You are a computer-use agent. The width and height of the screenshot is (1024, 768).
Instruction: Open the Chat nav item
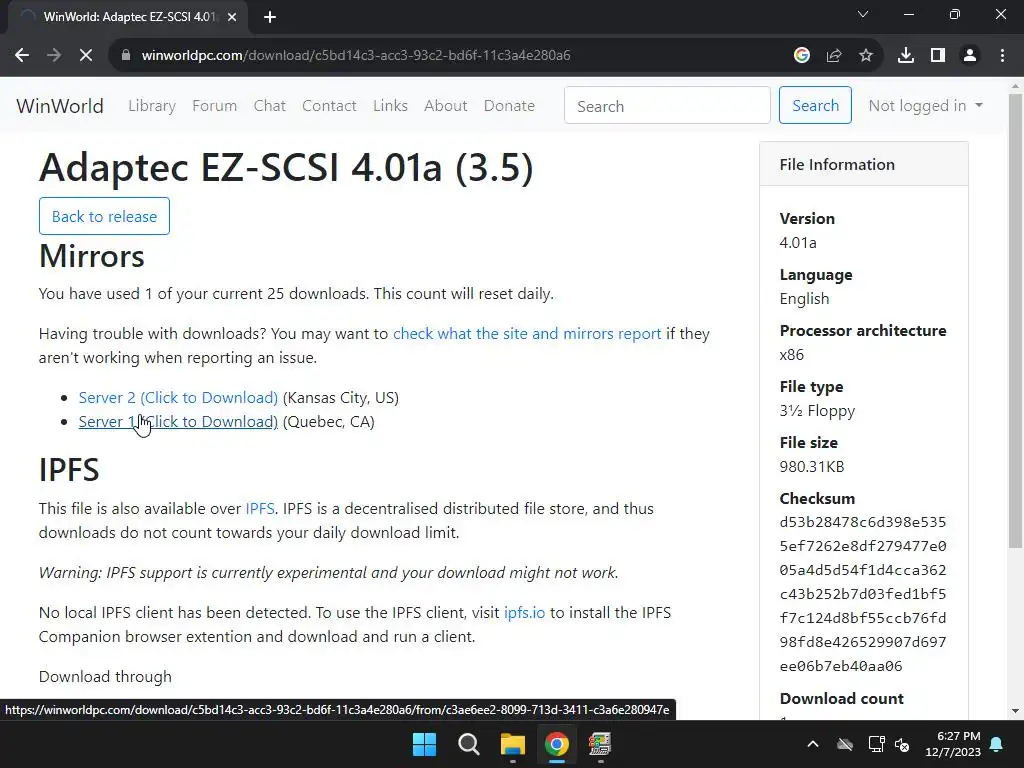click(270, 106)
